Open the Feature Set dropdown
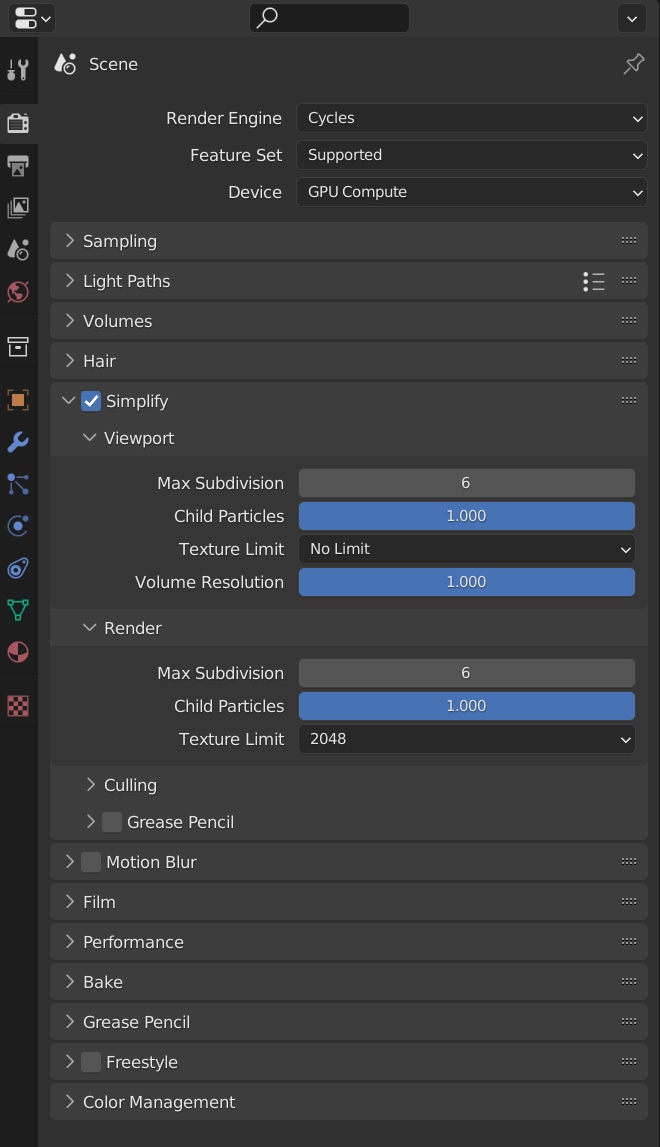Image resolution: width=660 pixels, height=1147 pixels. point(471,155)
